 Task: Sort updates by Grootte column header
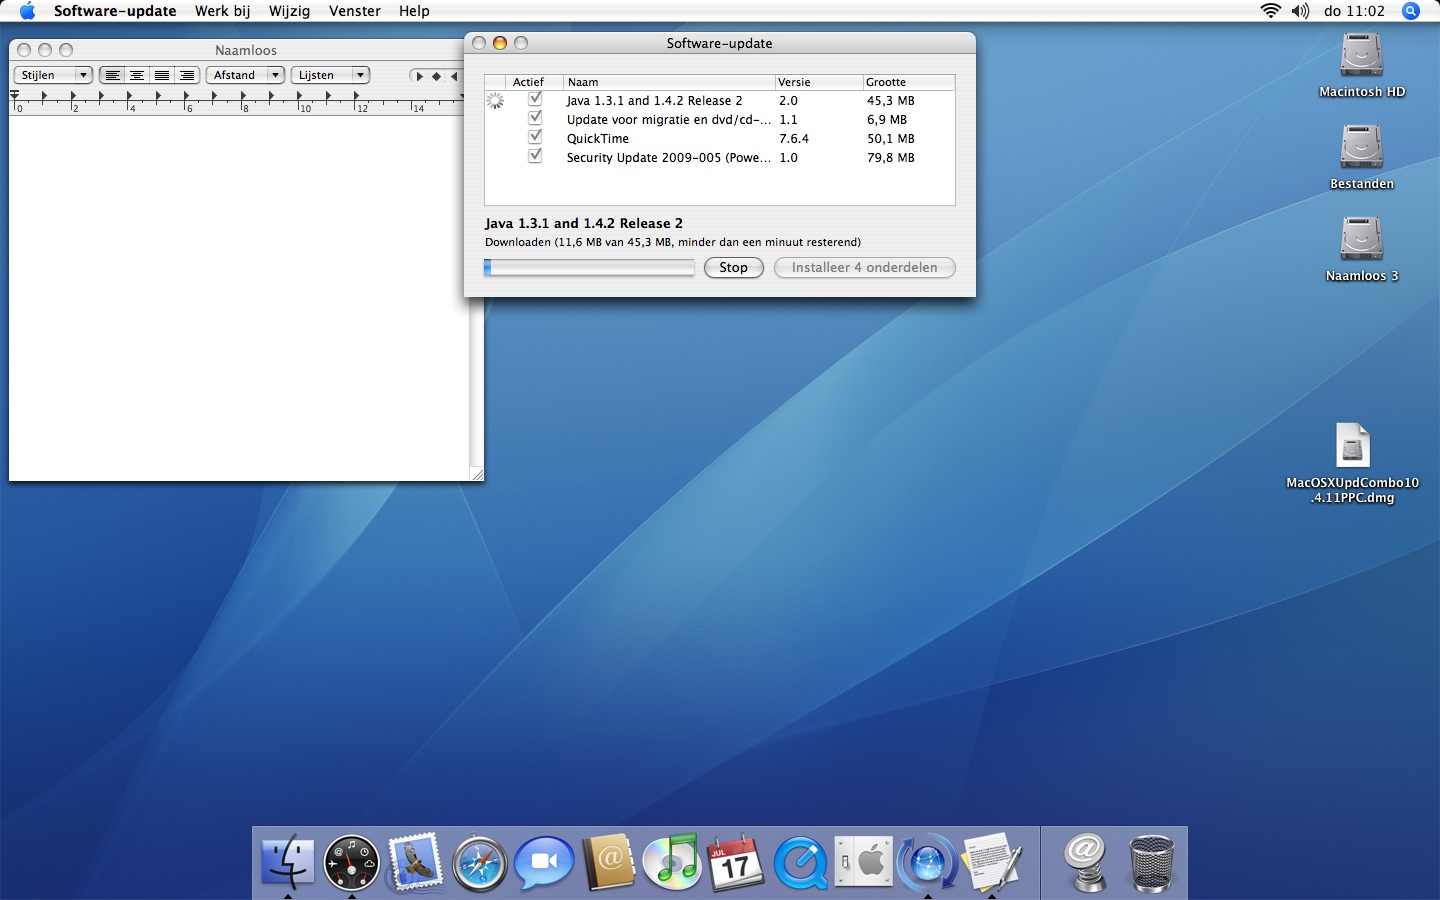pos(906,82)
